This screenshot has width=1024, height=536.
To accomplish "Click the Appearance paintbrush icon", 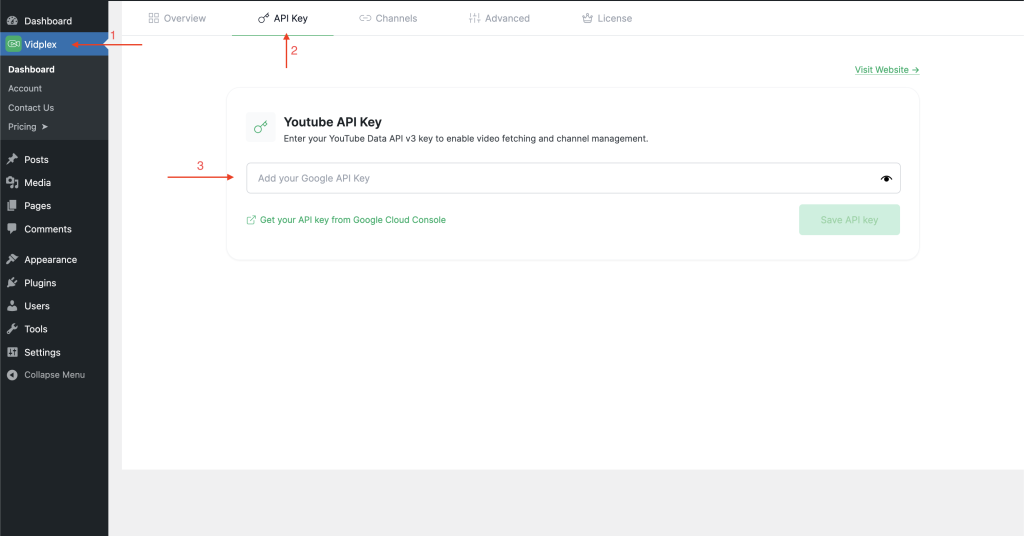I will (12, 260).
